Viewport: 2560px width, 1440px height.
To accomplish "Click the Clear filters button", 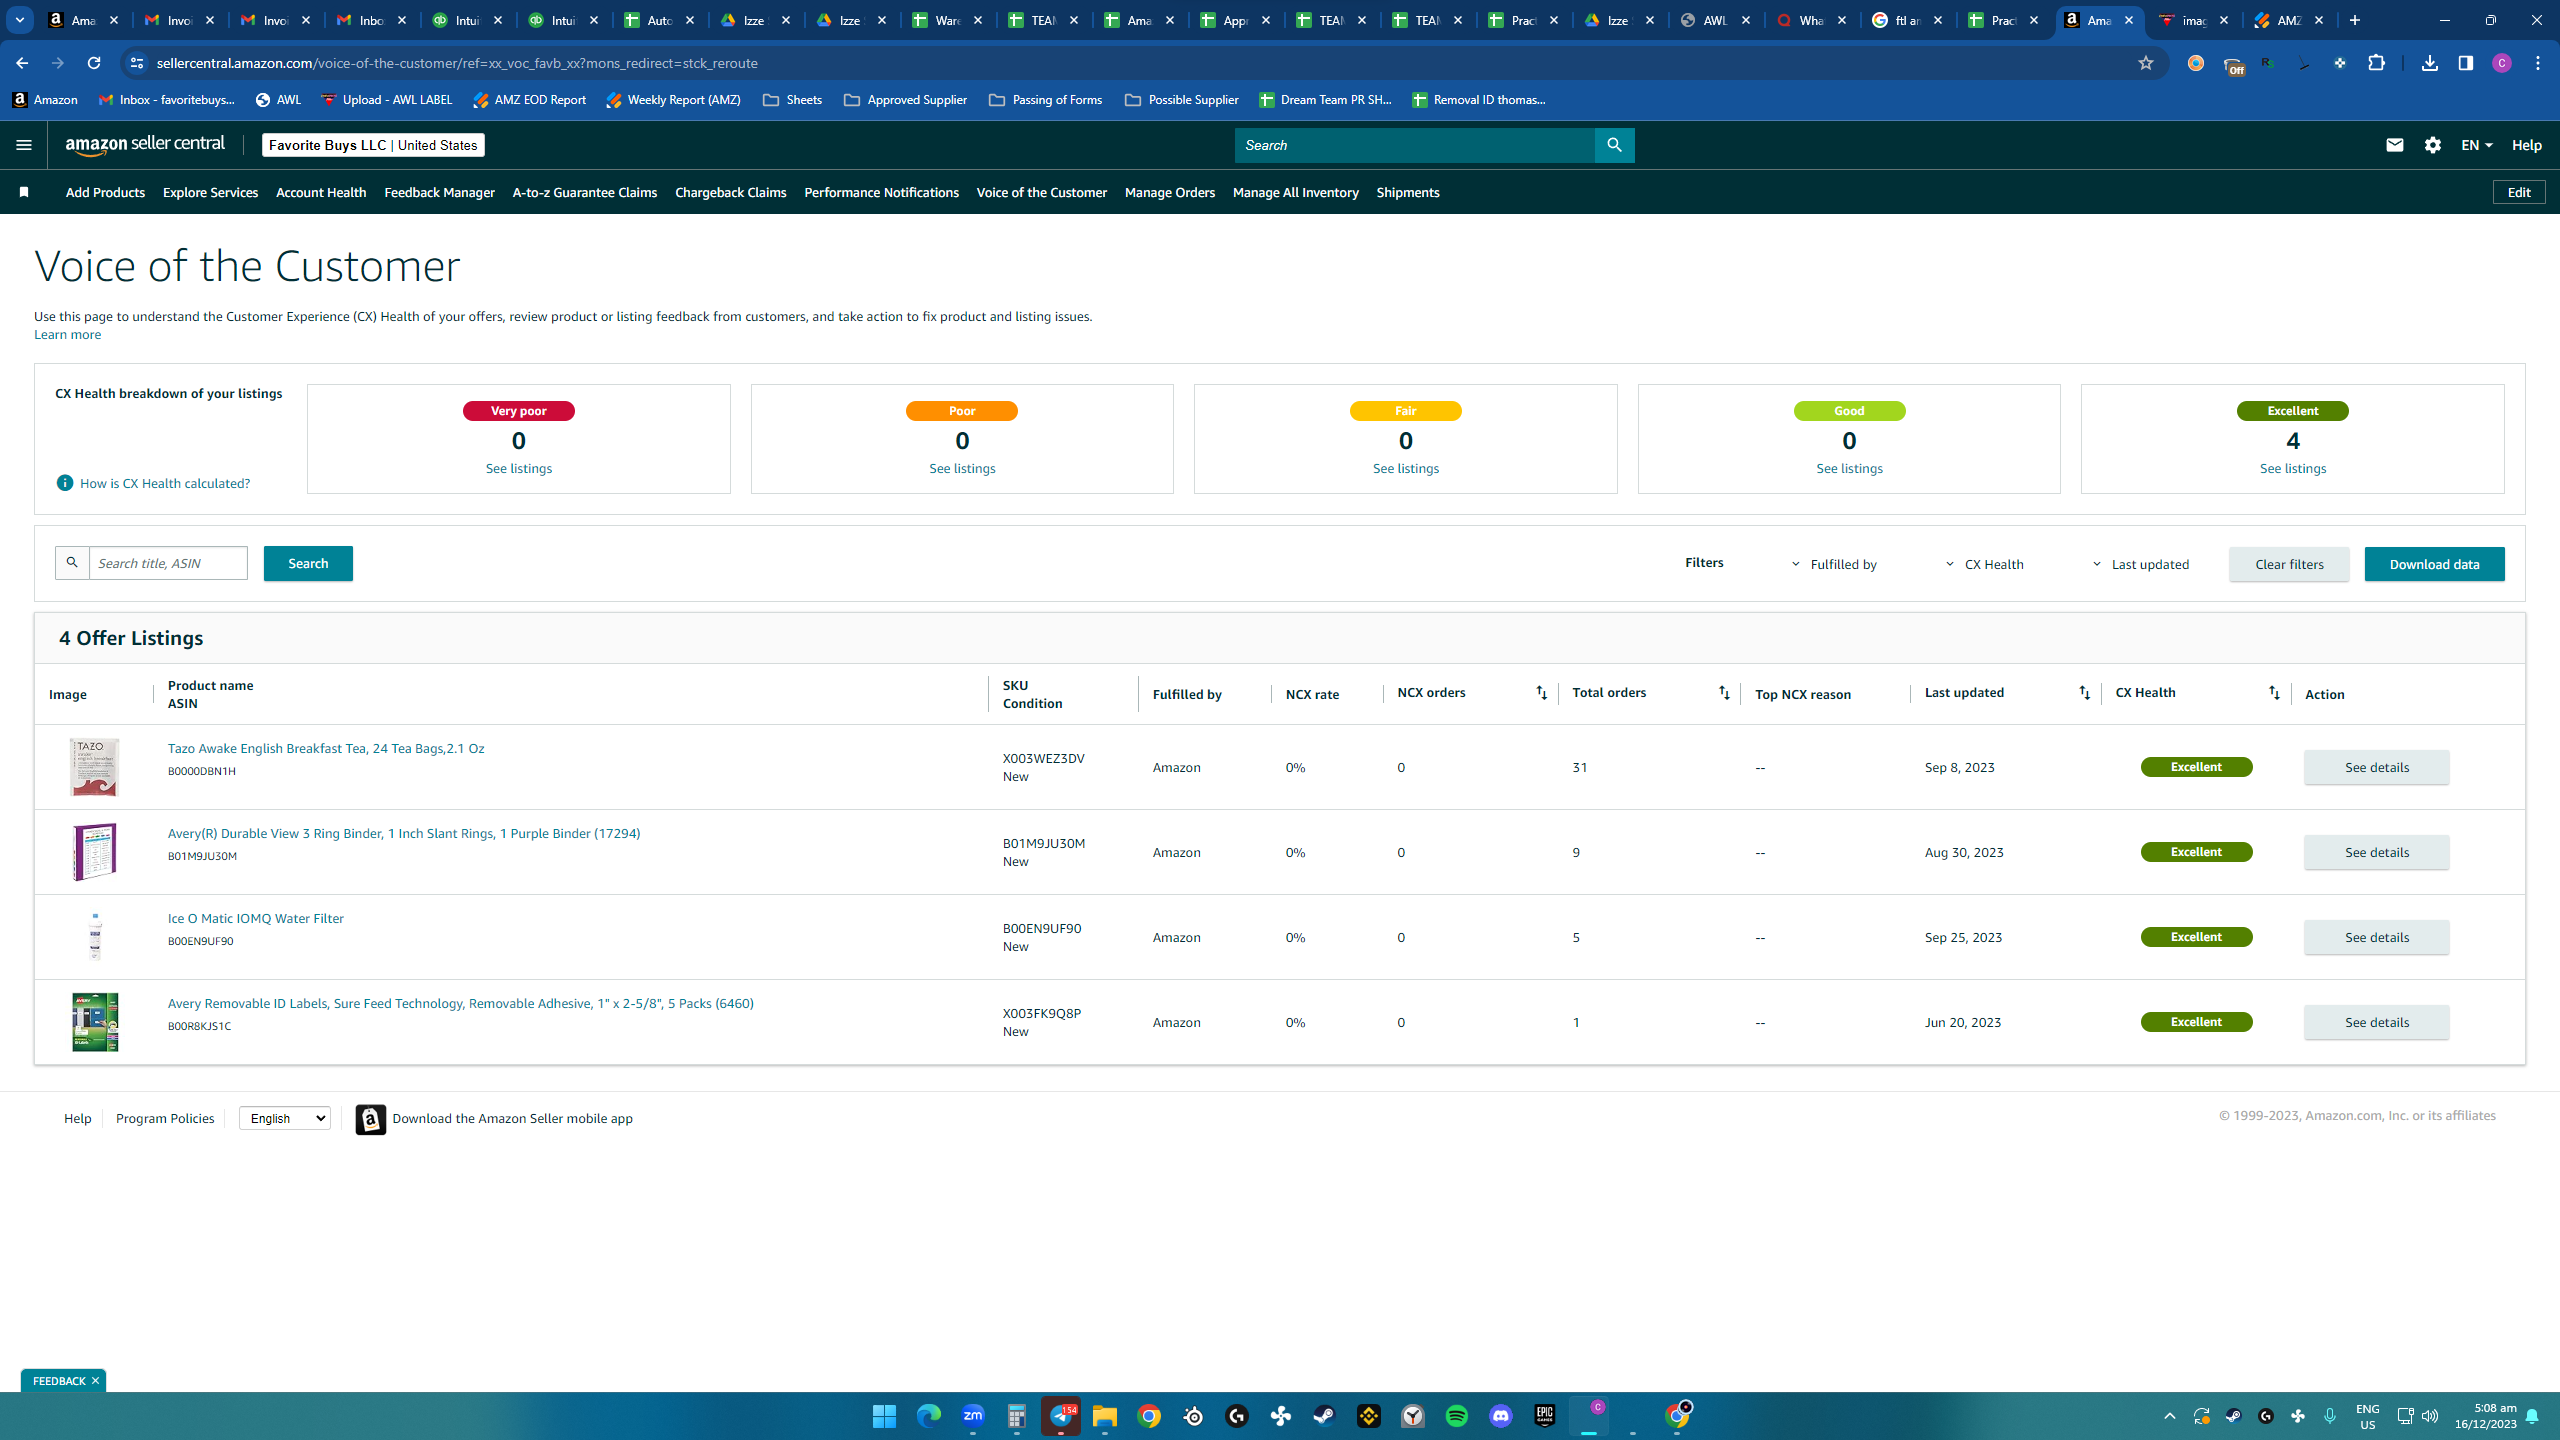I will pyautogui.click(x=2289, y=564).
